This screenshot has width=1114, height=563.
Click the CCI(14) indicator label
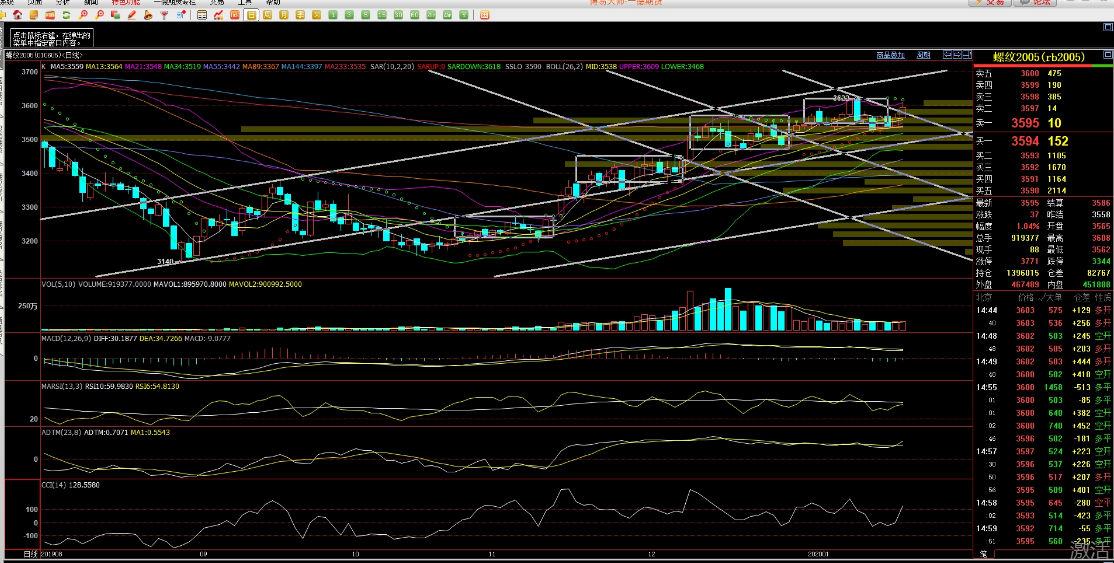pos(56,485)
